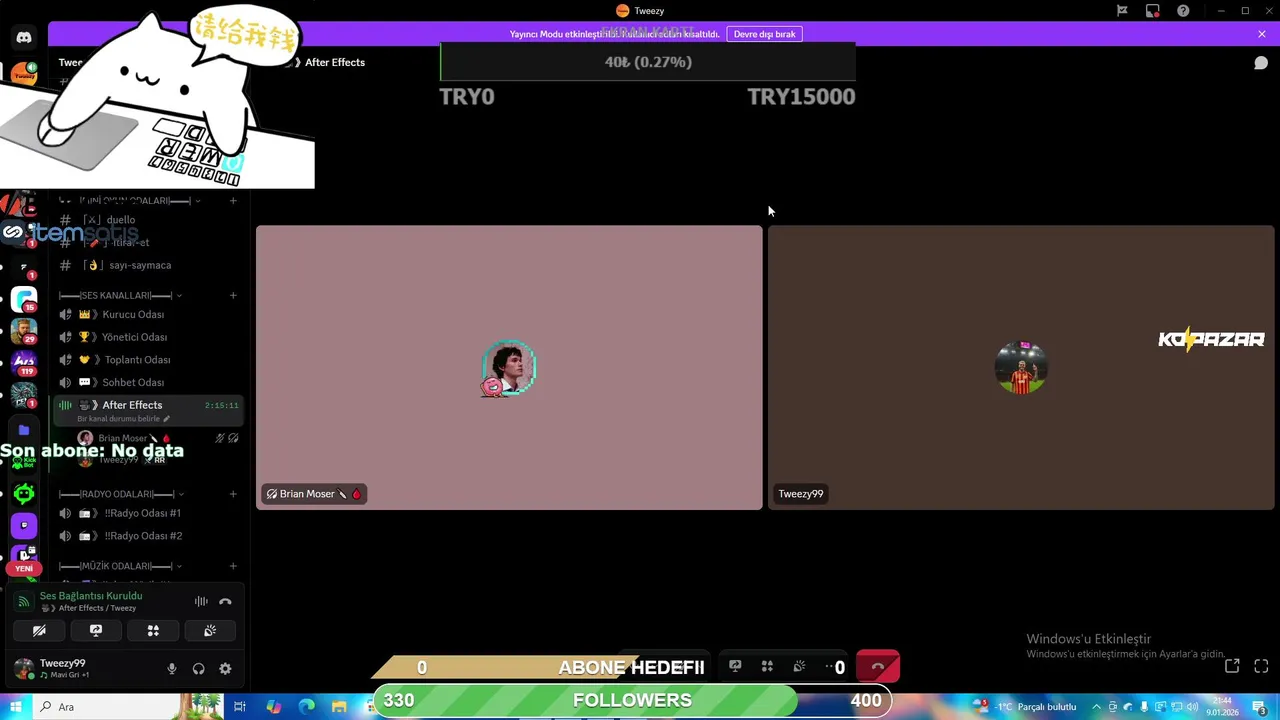1280x720 pixels.
Task: Open soundboard in bottom call controls
Action: [x=799, y=667]
